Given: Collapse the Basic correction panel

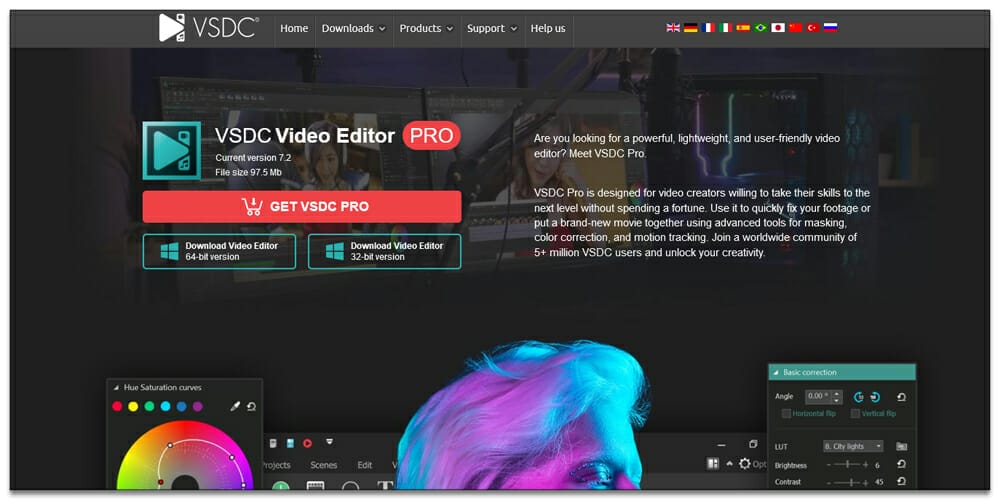Looking at the screenshot, I should point(775,372).
